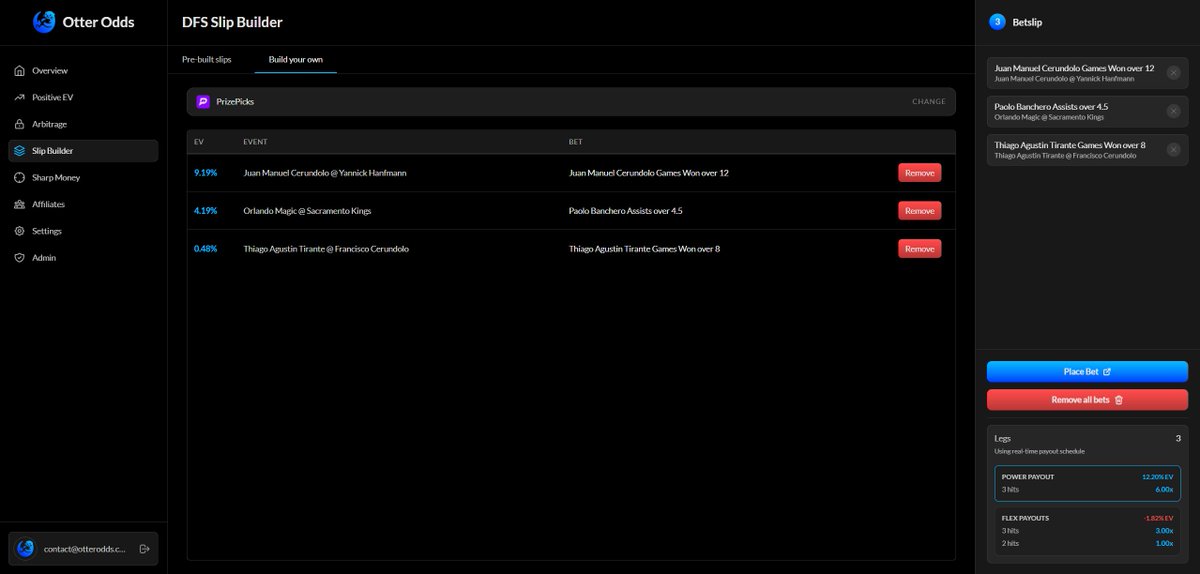Select Slip Builder in sidebar

[83, 151]
